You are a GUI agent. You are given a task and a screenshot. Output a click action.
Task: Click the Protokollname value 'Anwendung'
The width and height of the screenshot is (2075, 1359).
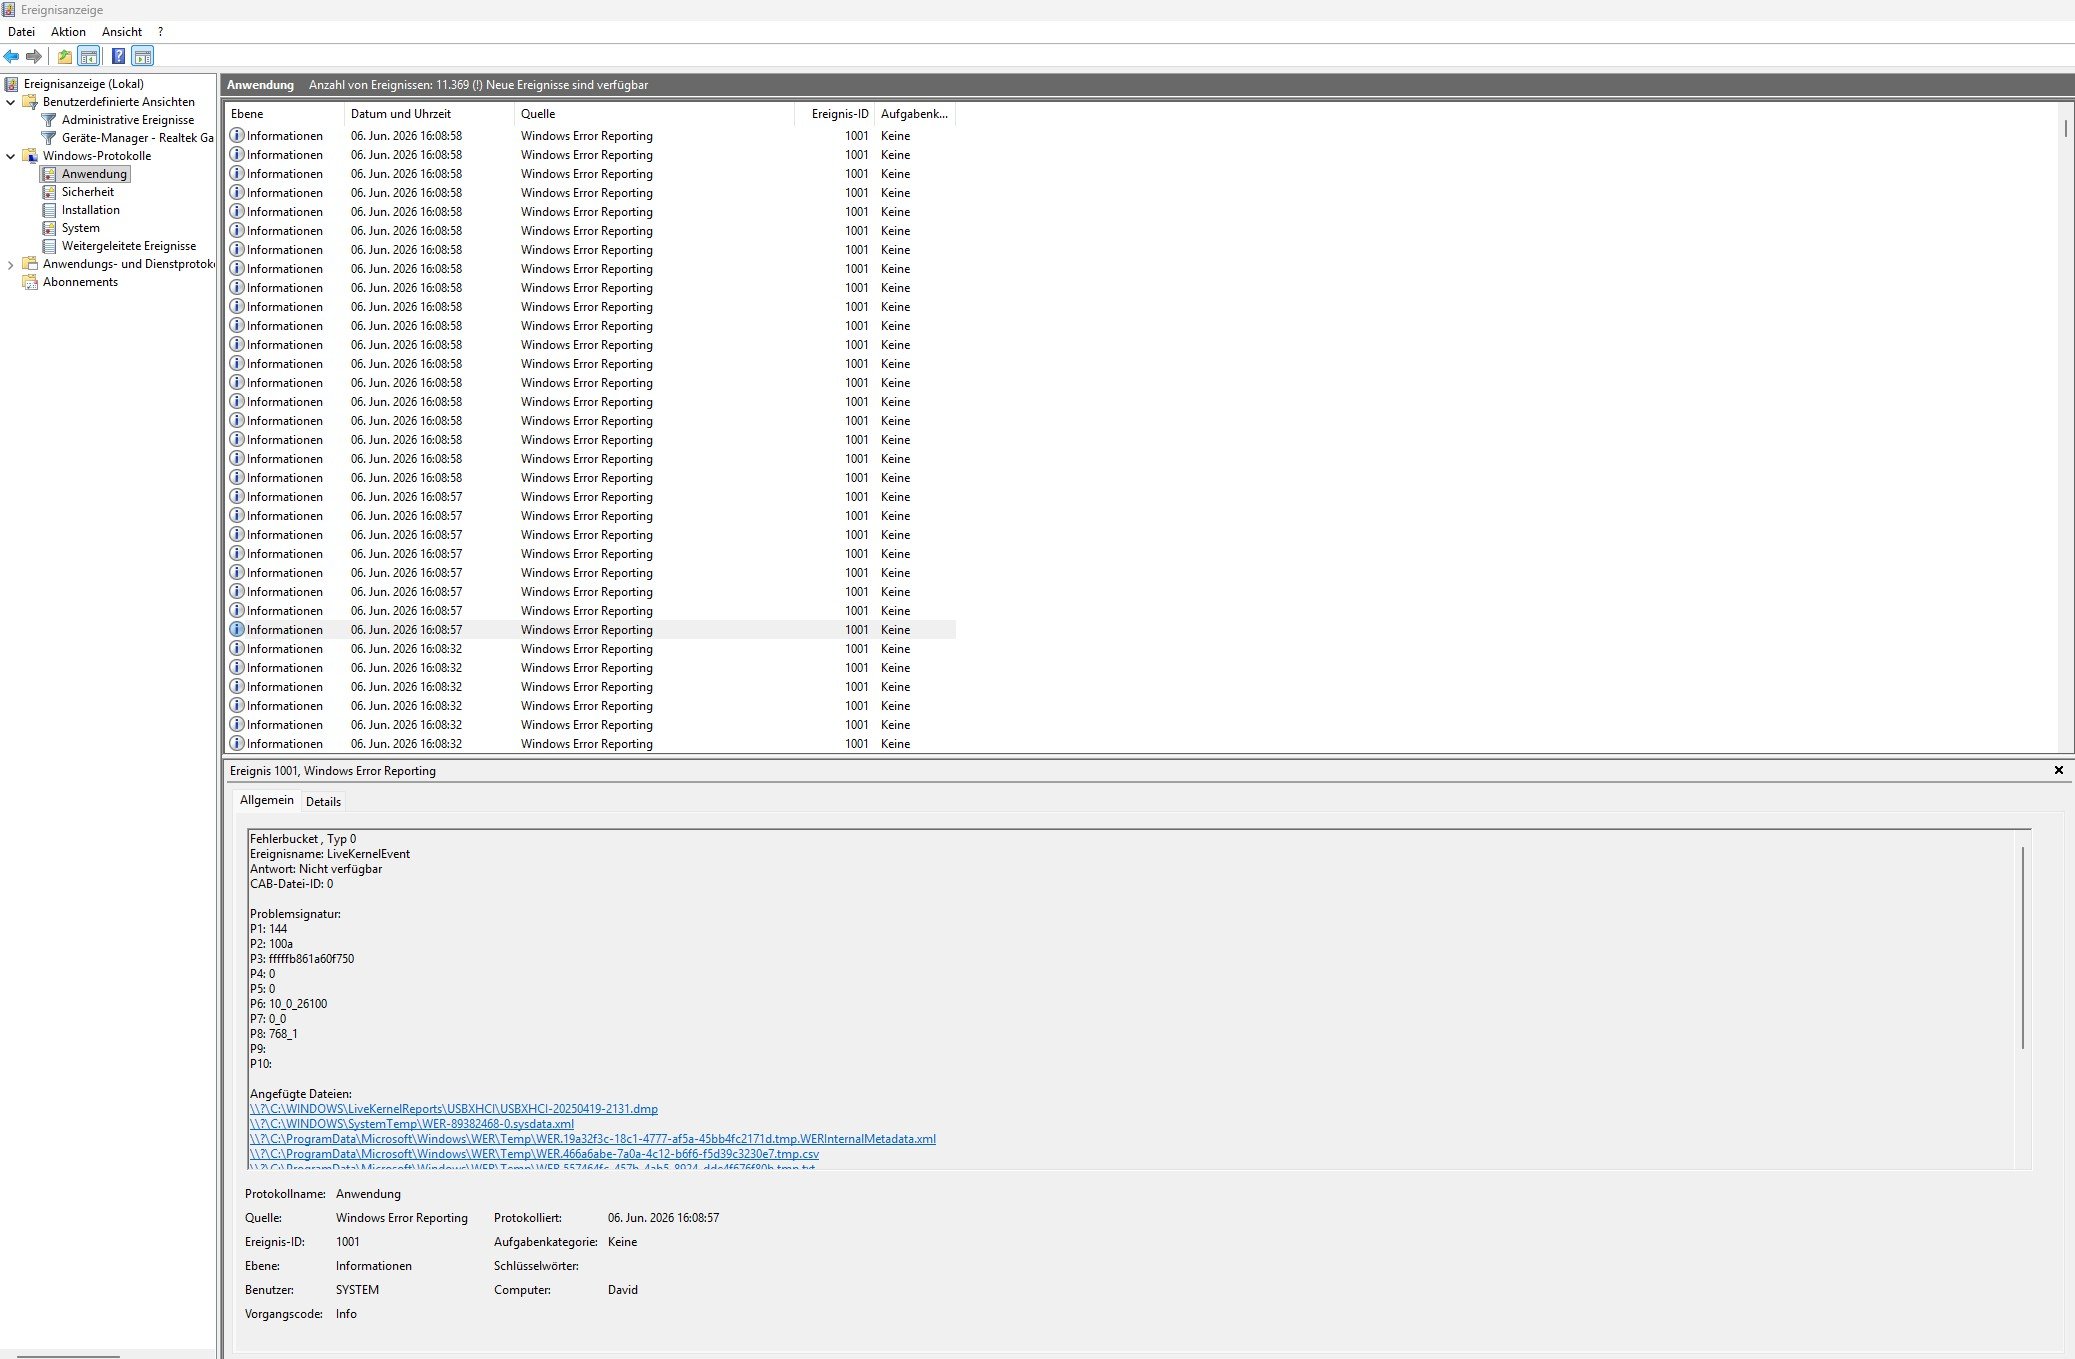coord(368,1194)
